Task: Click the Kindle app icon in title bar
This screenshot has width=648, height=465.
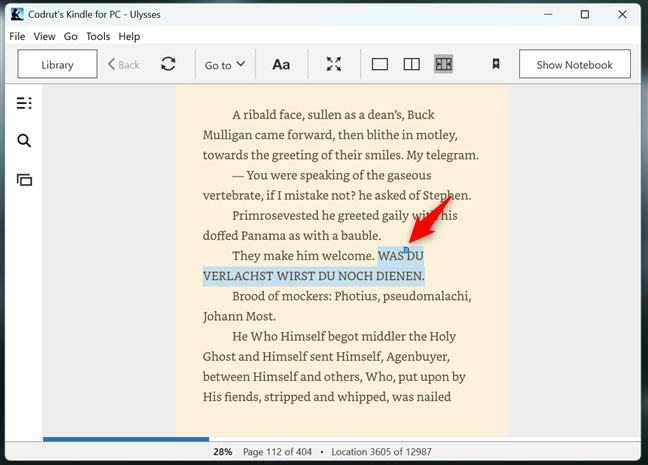Action: tap(17, 14)
